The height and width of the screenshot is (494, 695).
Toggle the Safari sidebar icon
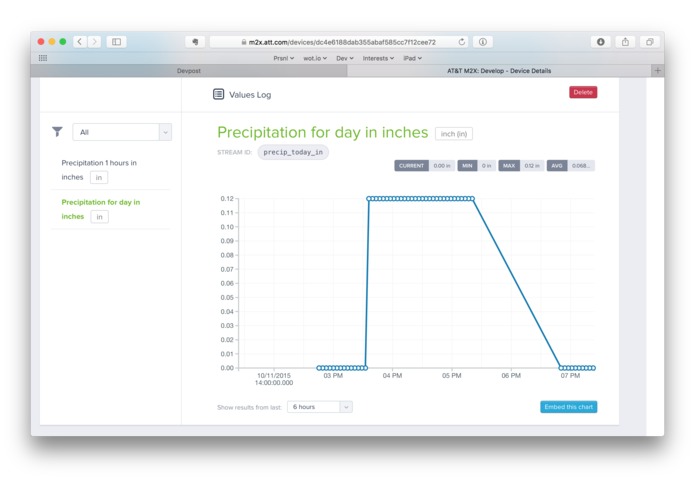click(117, 42)
